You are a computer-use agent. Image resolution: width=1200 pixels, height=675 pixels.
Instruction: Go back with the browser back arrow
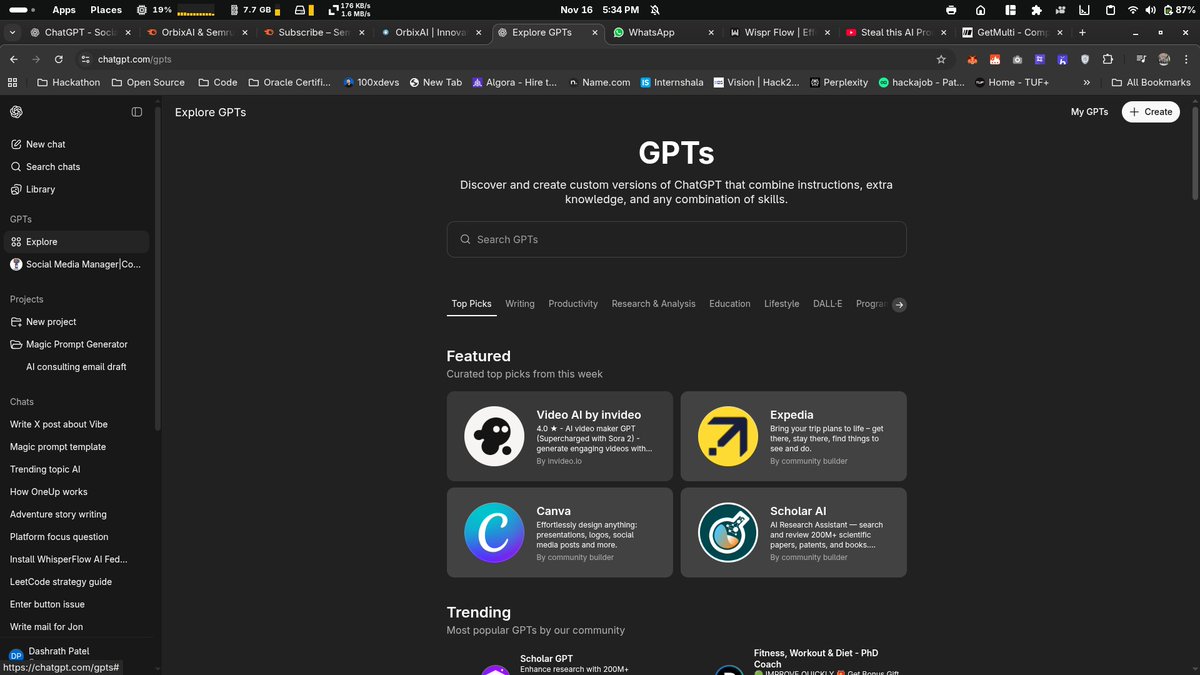pos(15,59)
